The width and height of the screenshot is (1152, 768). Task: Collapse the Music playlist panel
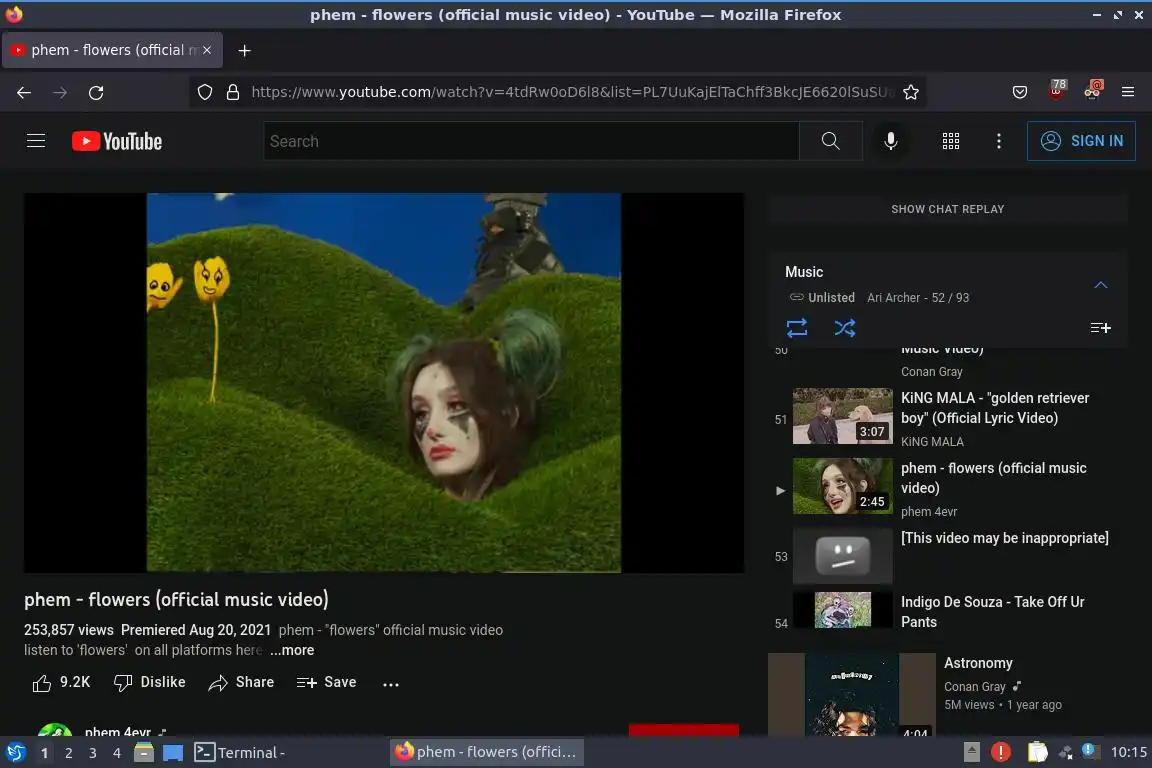tap(1101, 285)
